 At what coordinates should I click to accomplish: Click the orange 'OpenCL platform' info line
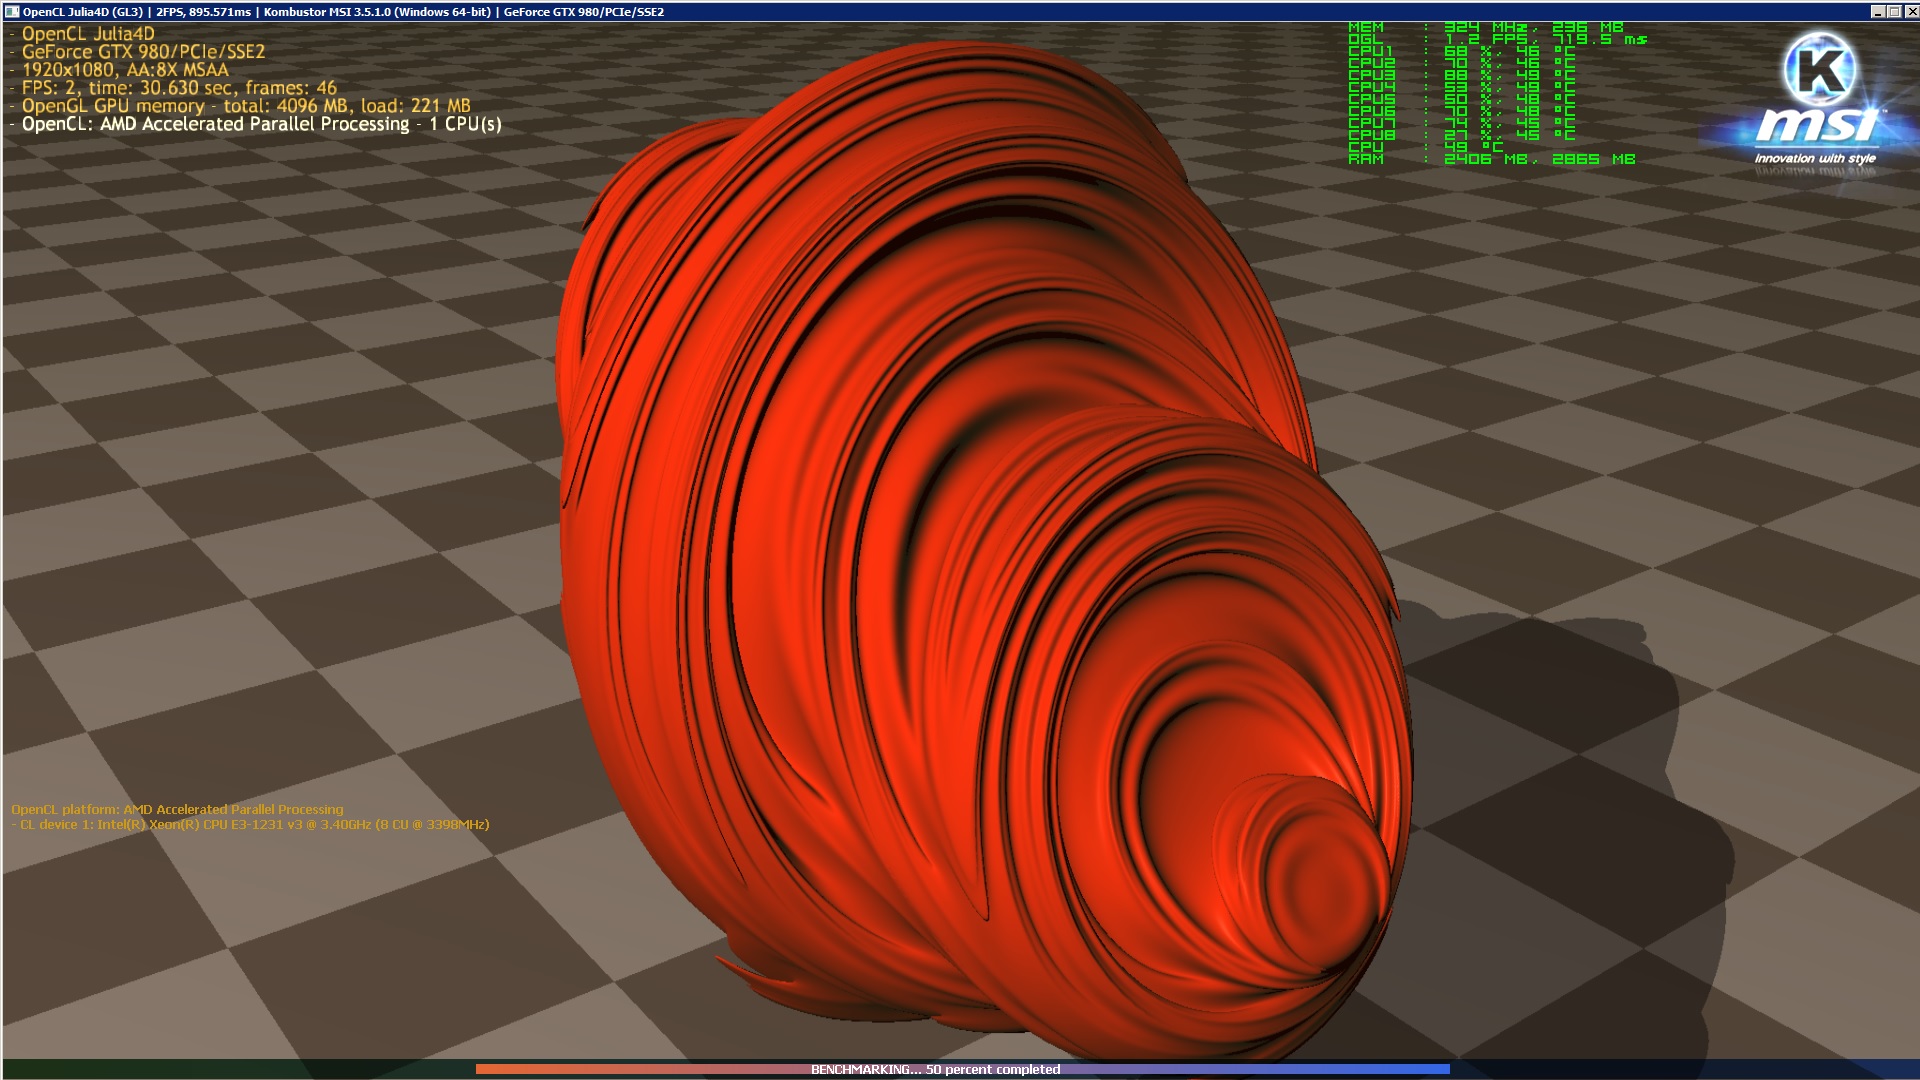[177, 809]
